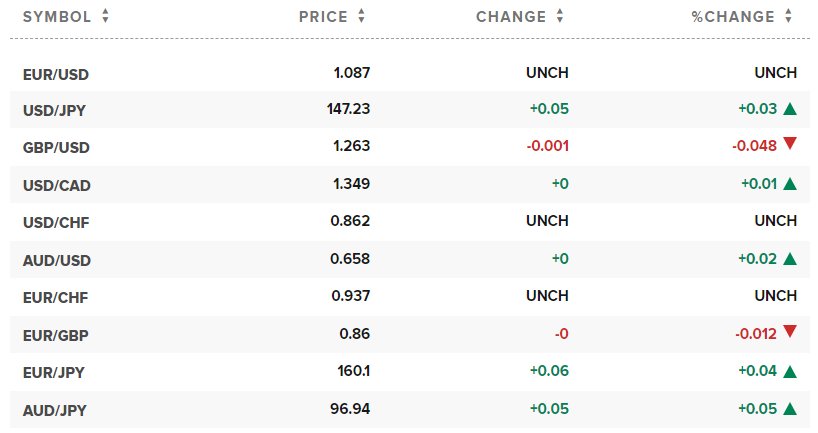The width and height of the screenshot is (818, 433).
Task: Select the EUR/CHF row UNCH change cell
Action: click(547, 296)
